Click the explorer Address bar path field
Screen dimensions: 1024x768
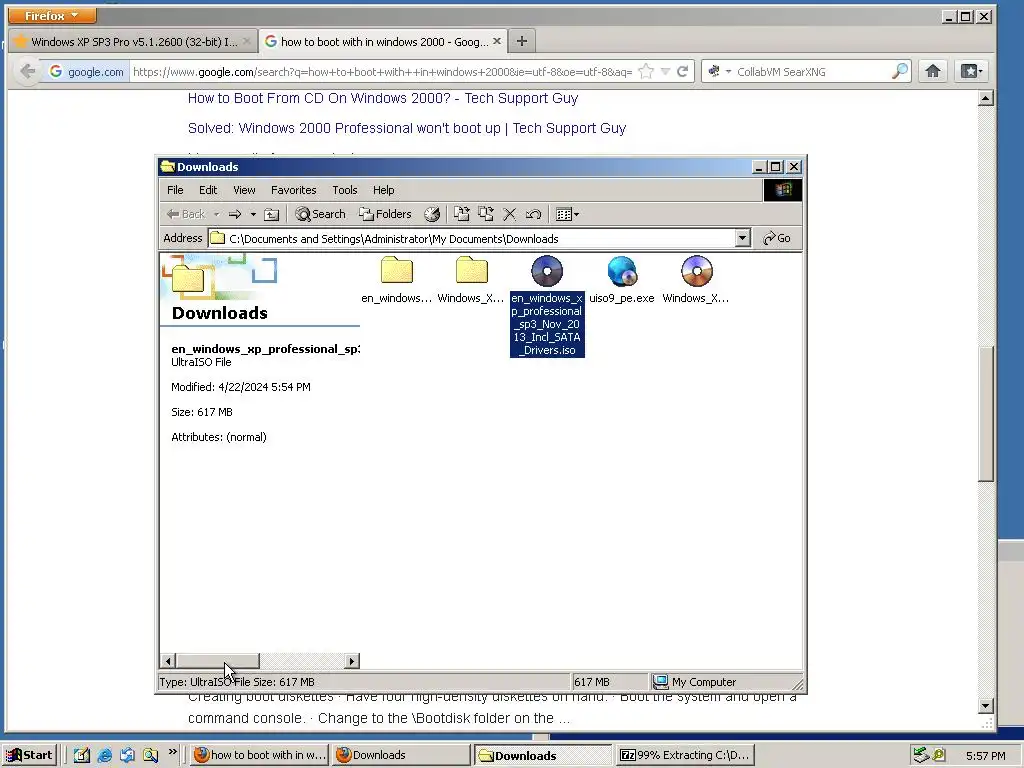[472, 238]
